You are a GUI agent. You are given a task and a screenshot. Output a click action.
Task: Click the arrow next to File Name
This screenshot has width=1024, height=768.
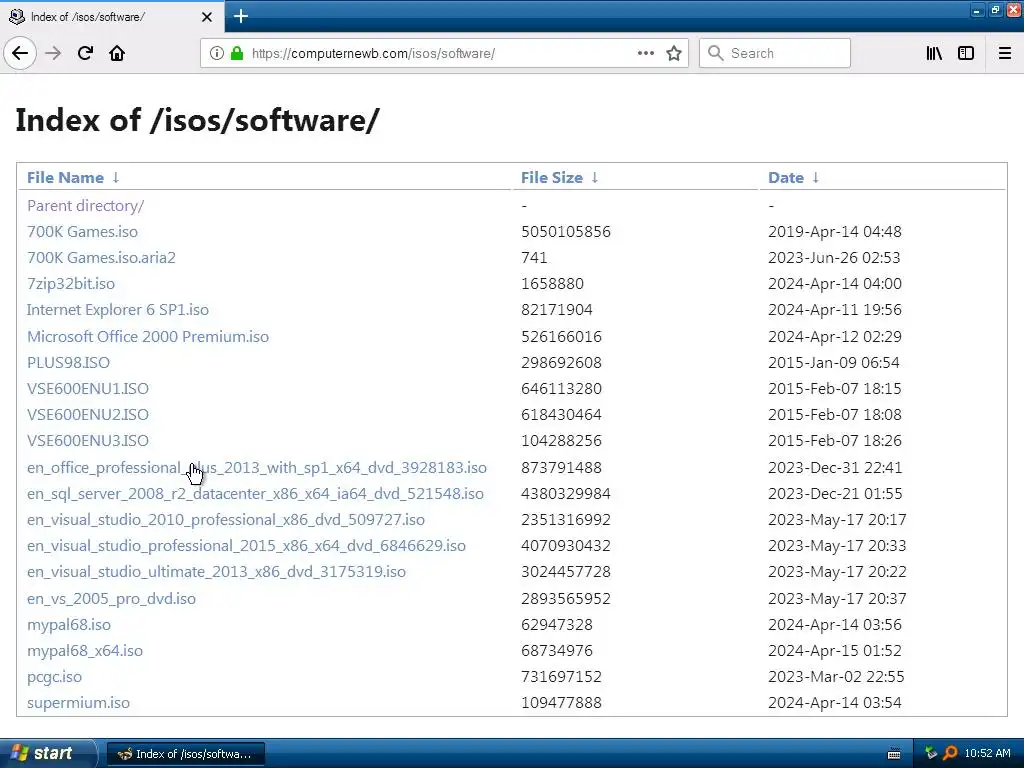tap(116, 178)
